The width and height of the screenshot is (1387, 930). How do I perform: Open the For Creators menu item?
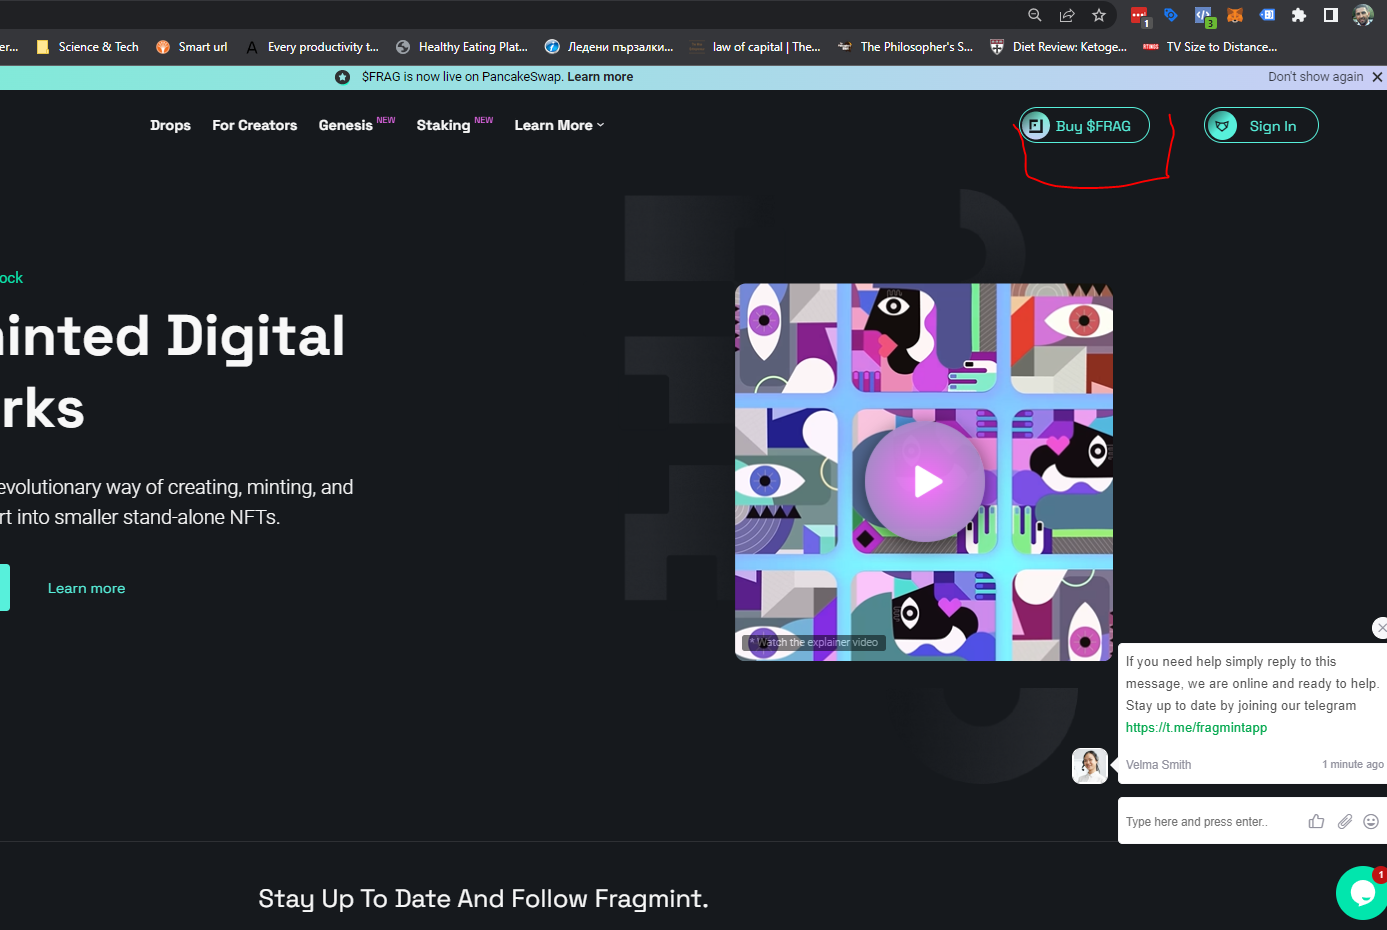point(254,125)
